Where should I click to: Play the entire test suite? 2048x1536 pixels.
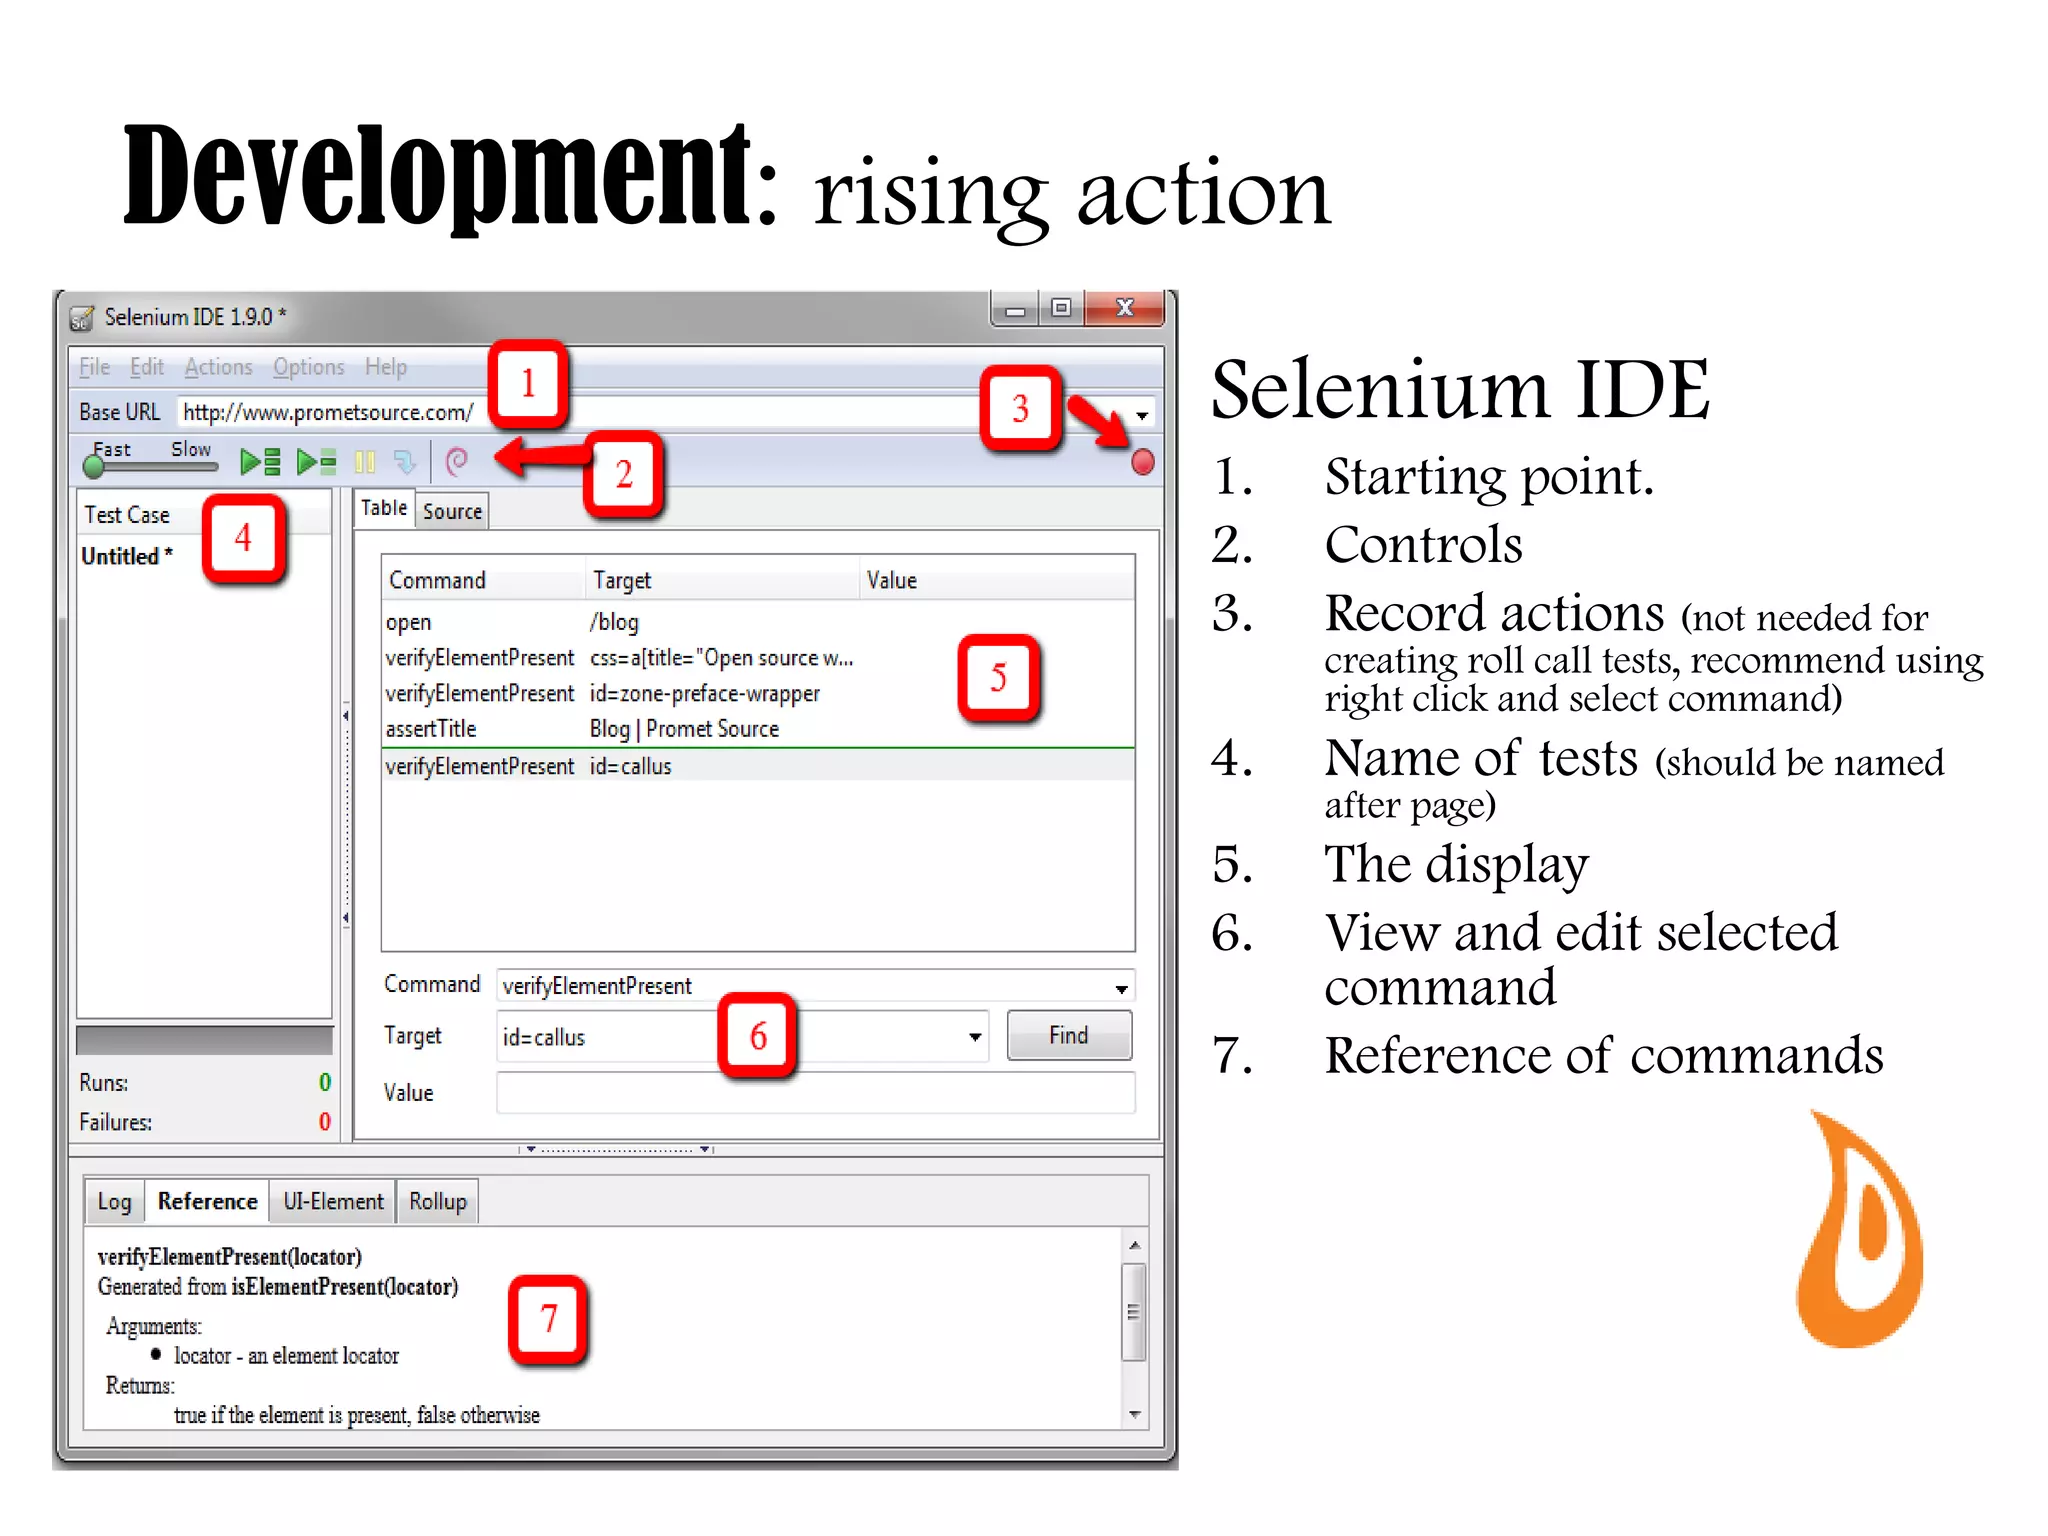260,461
